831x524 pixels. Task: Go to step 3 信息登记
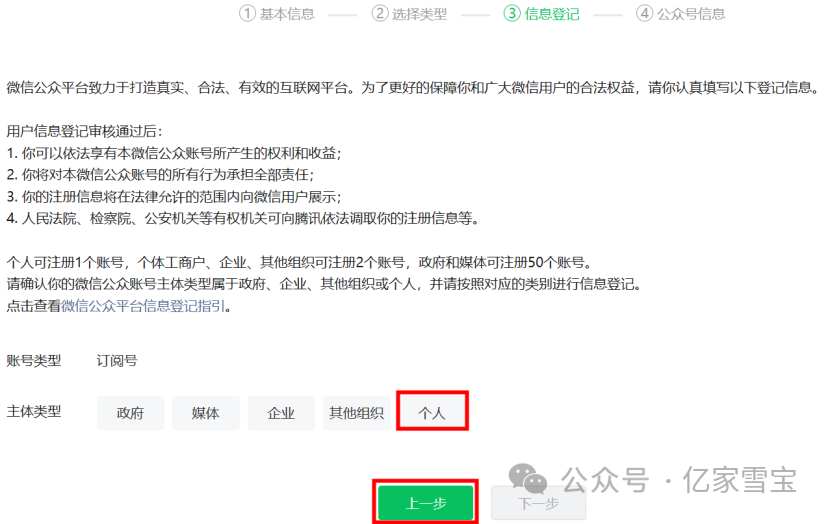542,13
